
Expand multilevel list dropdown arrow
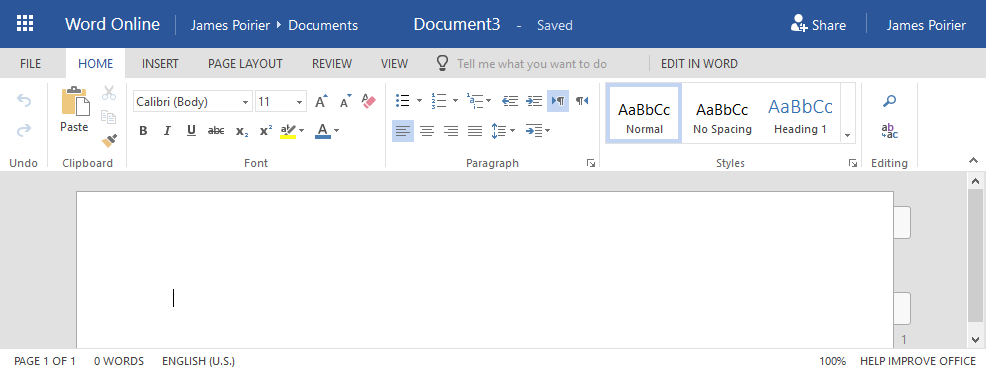pos(489,101)
